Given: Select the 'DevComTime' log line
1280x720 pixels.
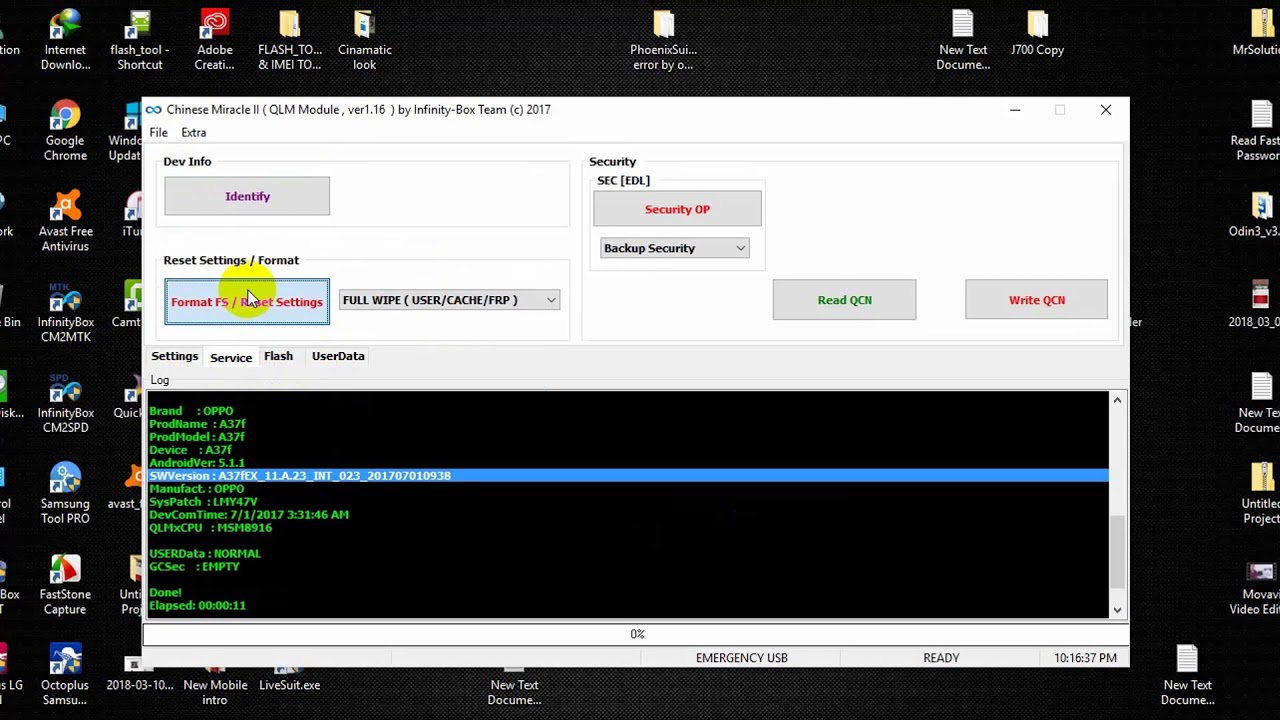Looking at the screenshot, I should coord(249,515).
